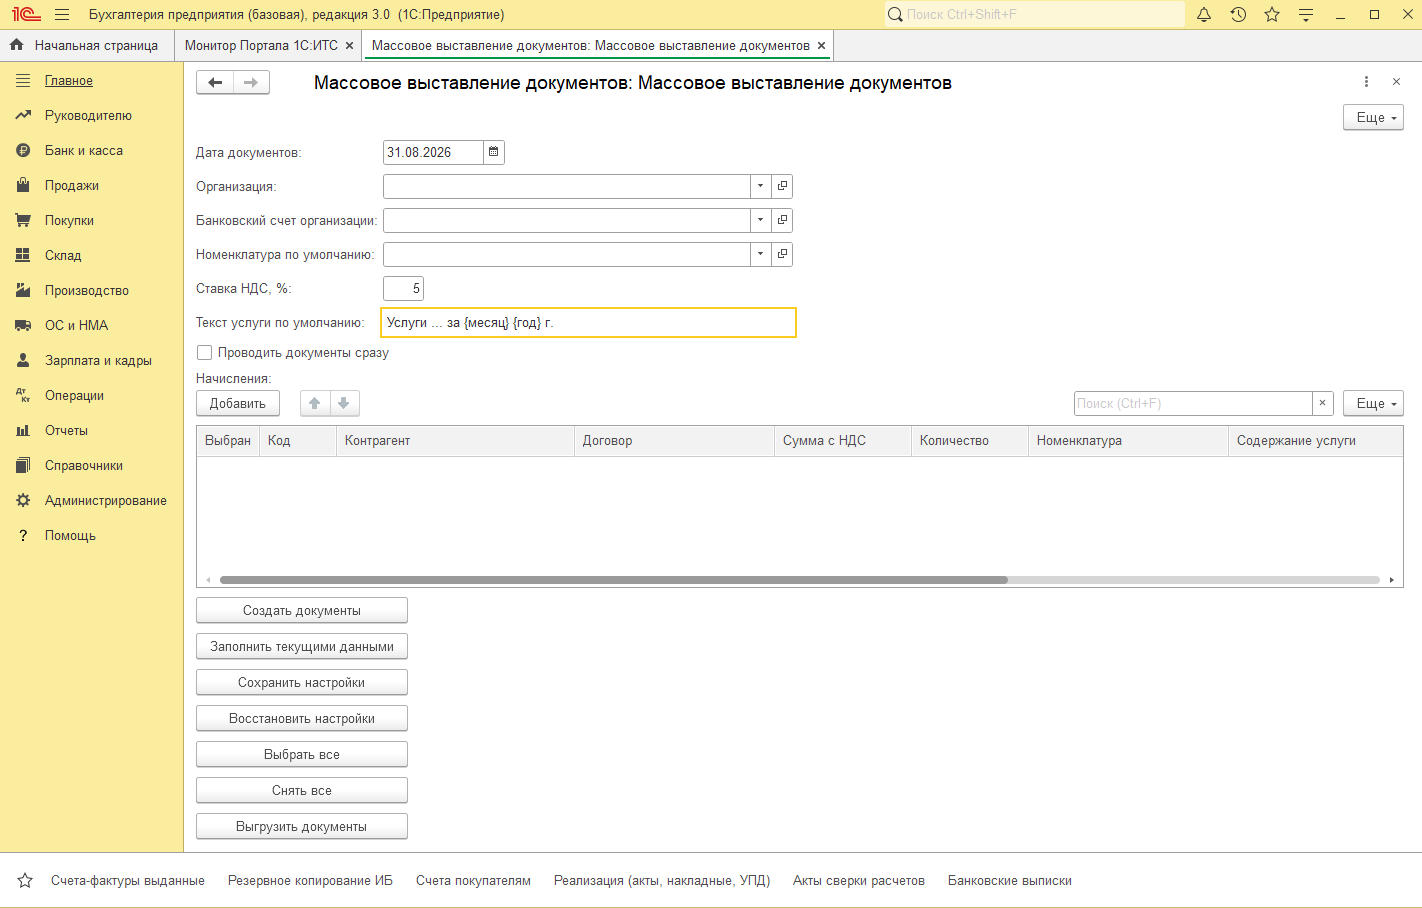Click the Выгрузить документы button
1422x908 pixels.
[302, 826]
